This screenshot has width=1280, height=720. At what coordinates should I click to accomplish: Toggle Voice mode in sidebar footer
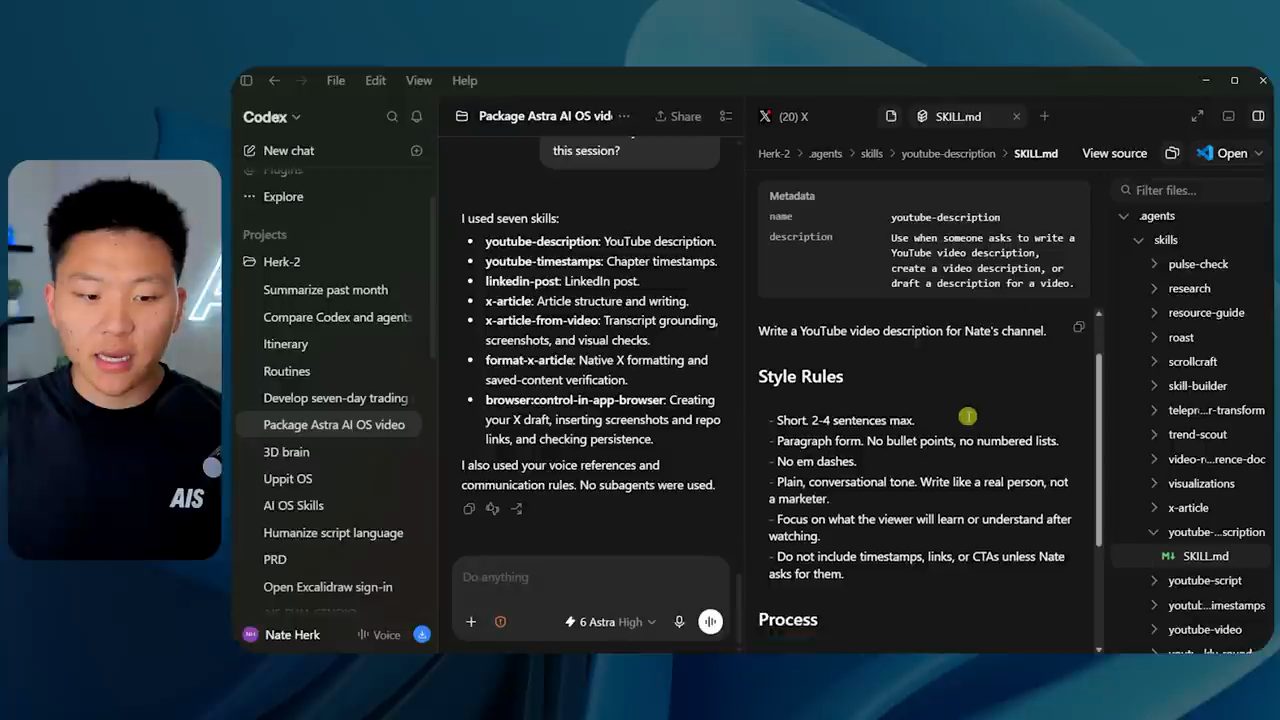[379, 635]
